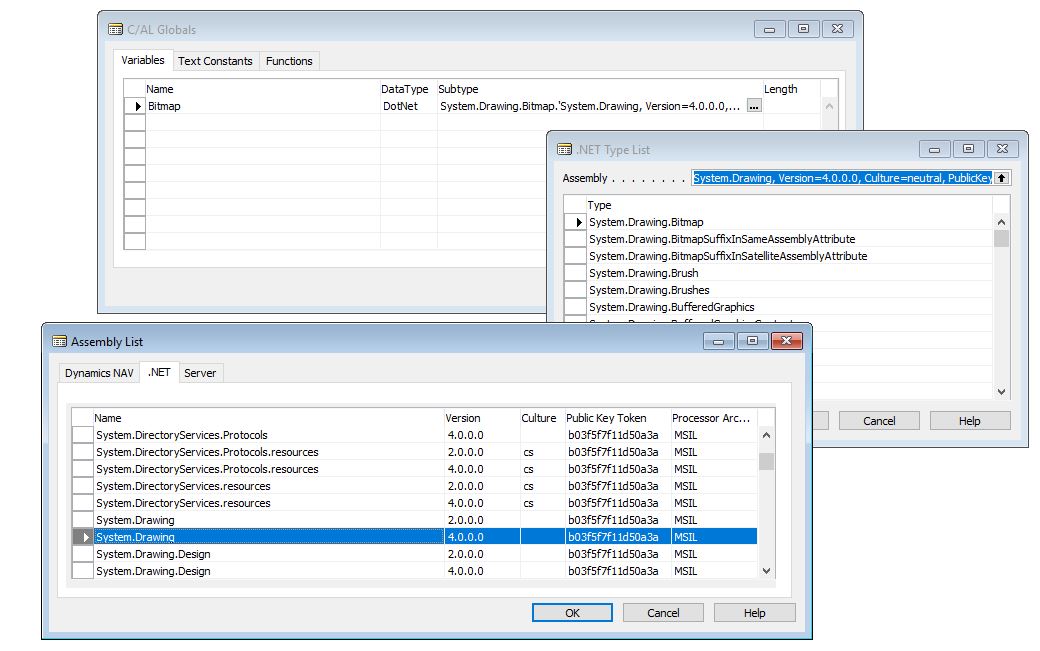This screenshot has width=1040, height=651.
Task: Click the Version column header
Action: pyautogui.click(x=482, y=418)
